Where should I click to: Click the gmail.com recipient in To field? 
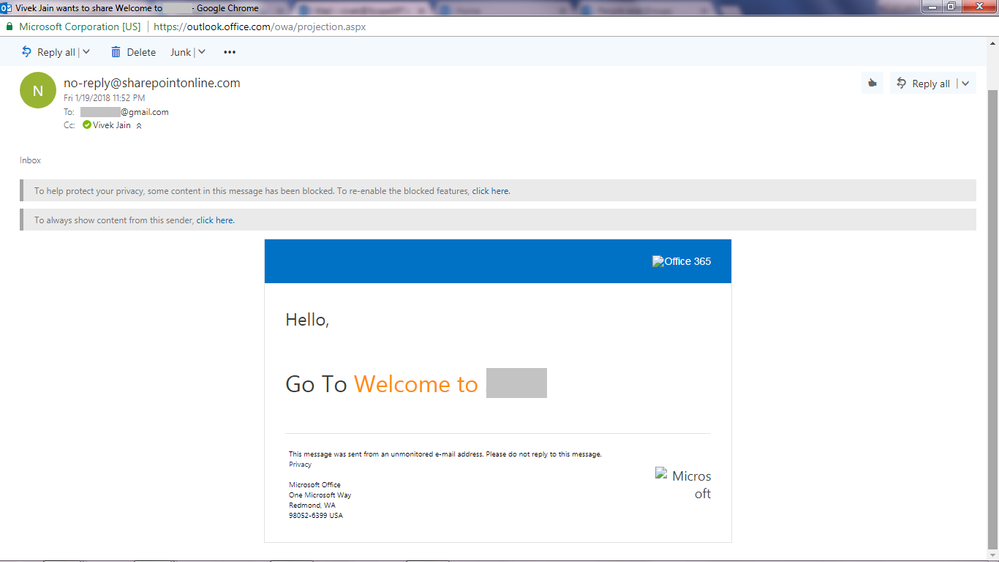click(x=125, y=112)
